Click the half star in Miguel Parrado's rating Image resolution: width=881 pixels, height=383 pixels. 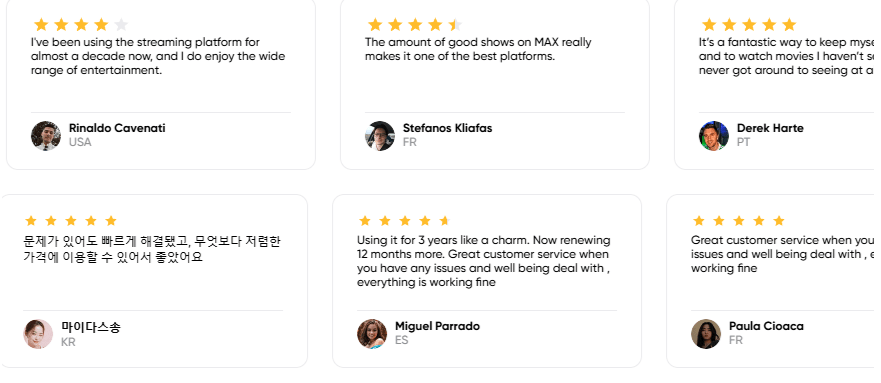point(445,221)
